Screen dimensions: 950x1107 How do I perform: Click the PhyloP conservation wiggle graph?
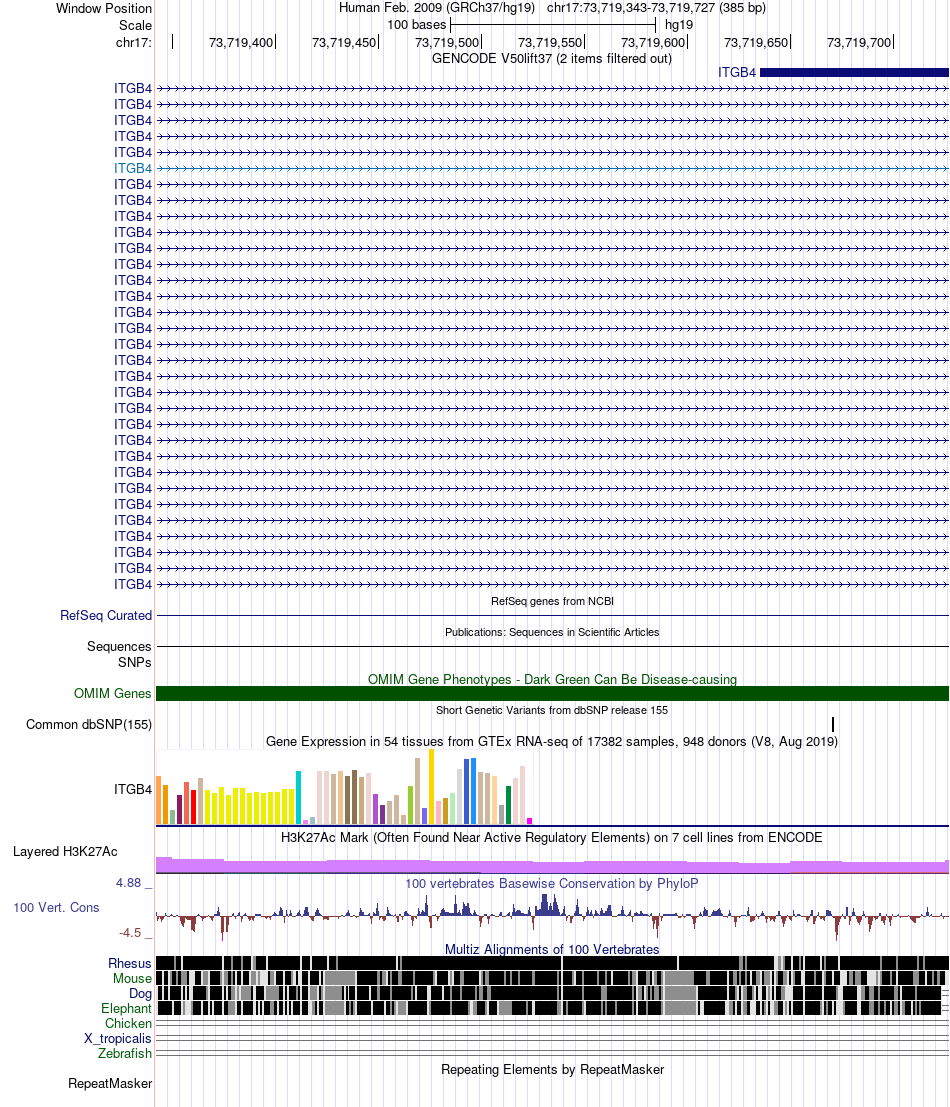(x=552, y=916)
